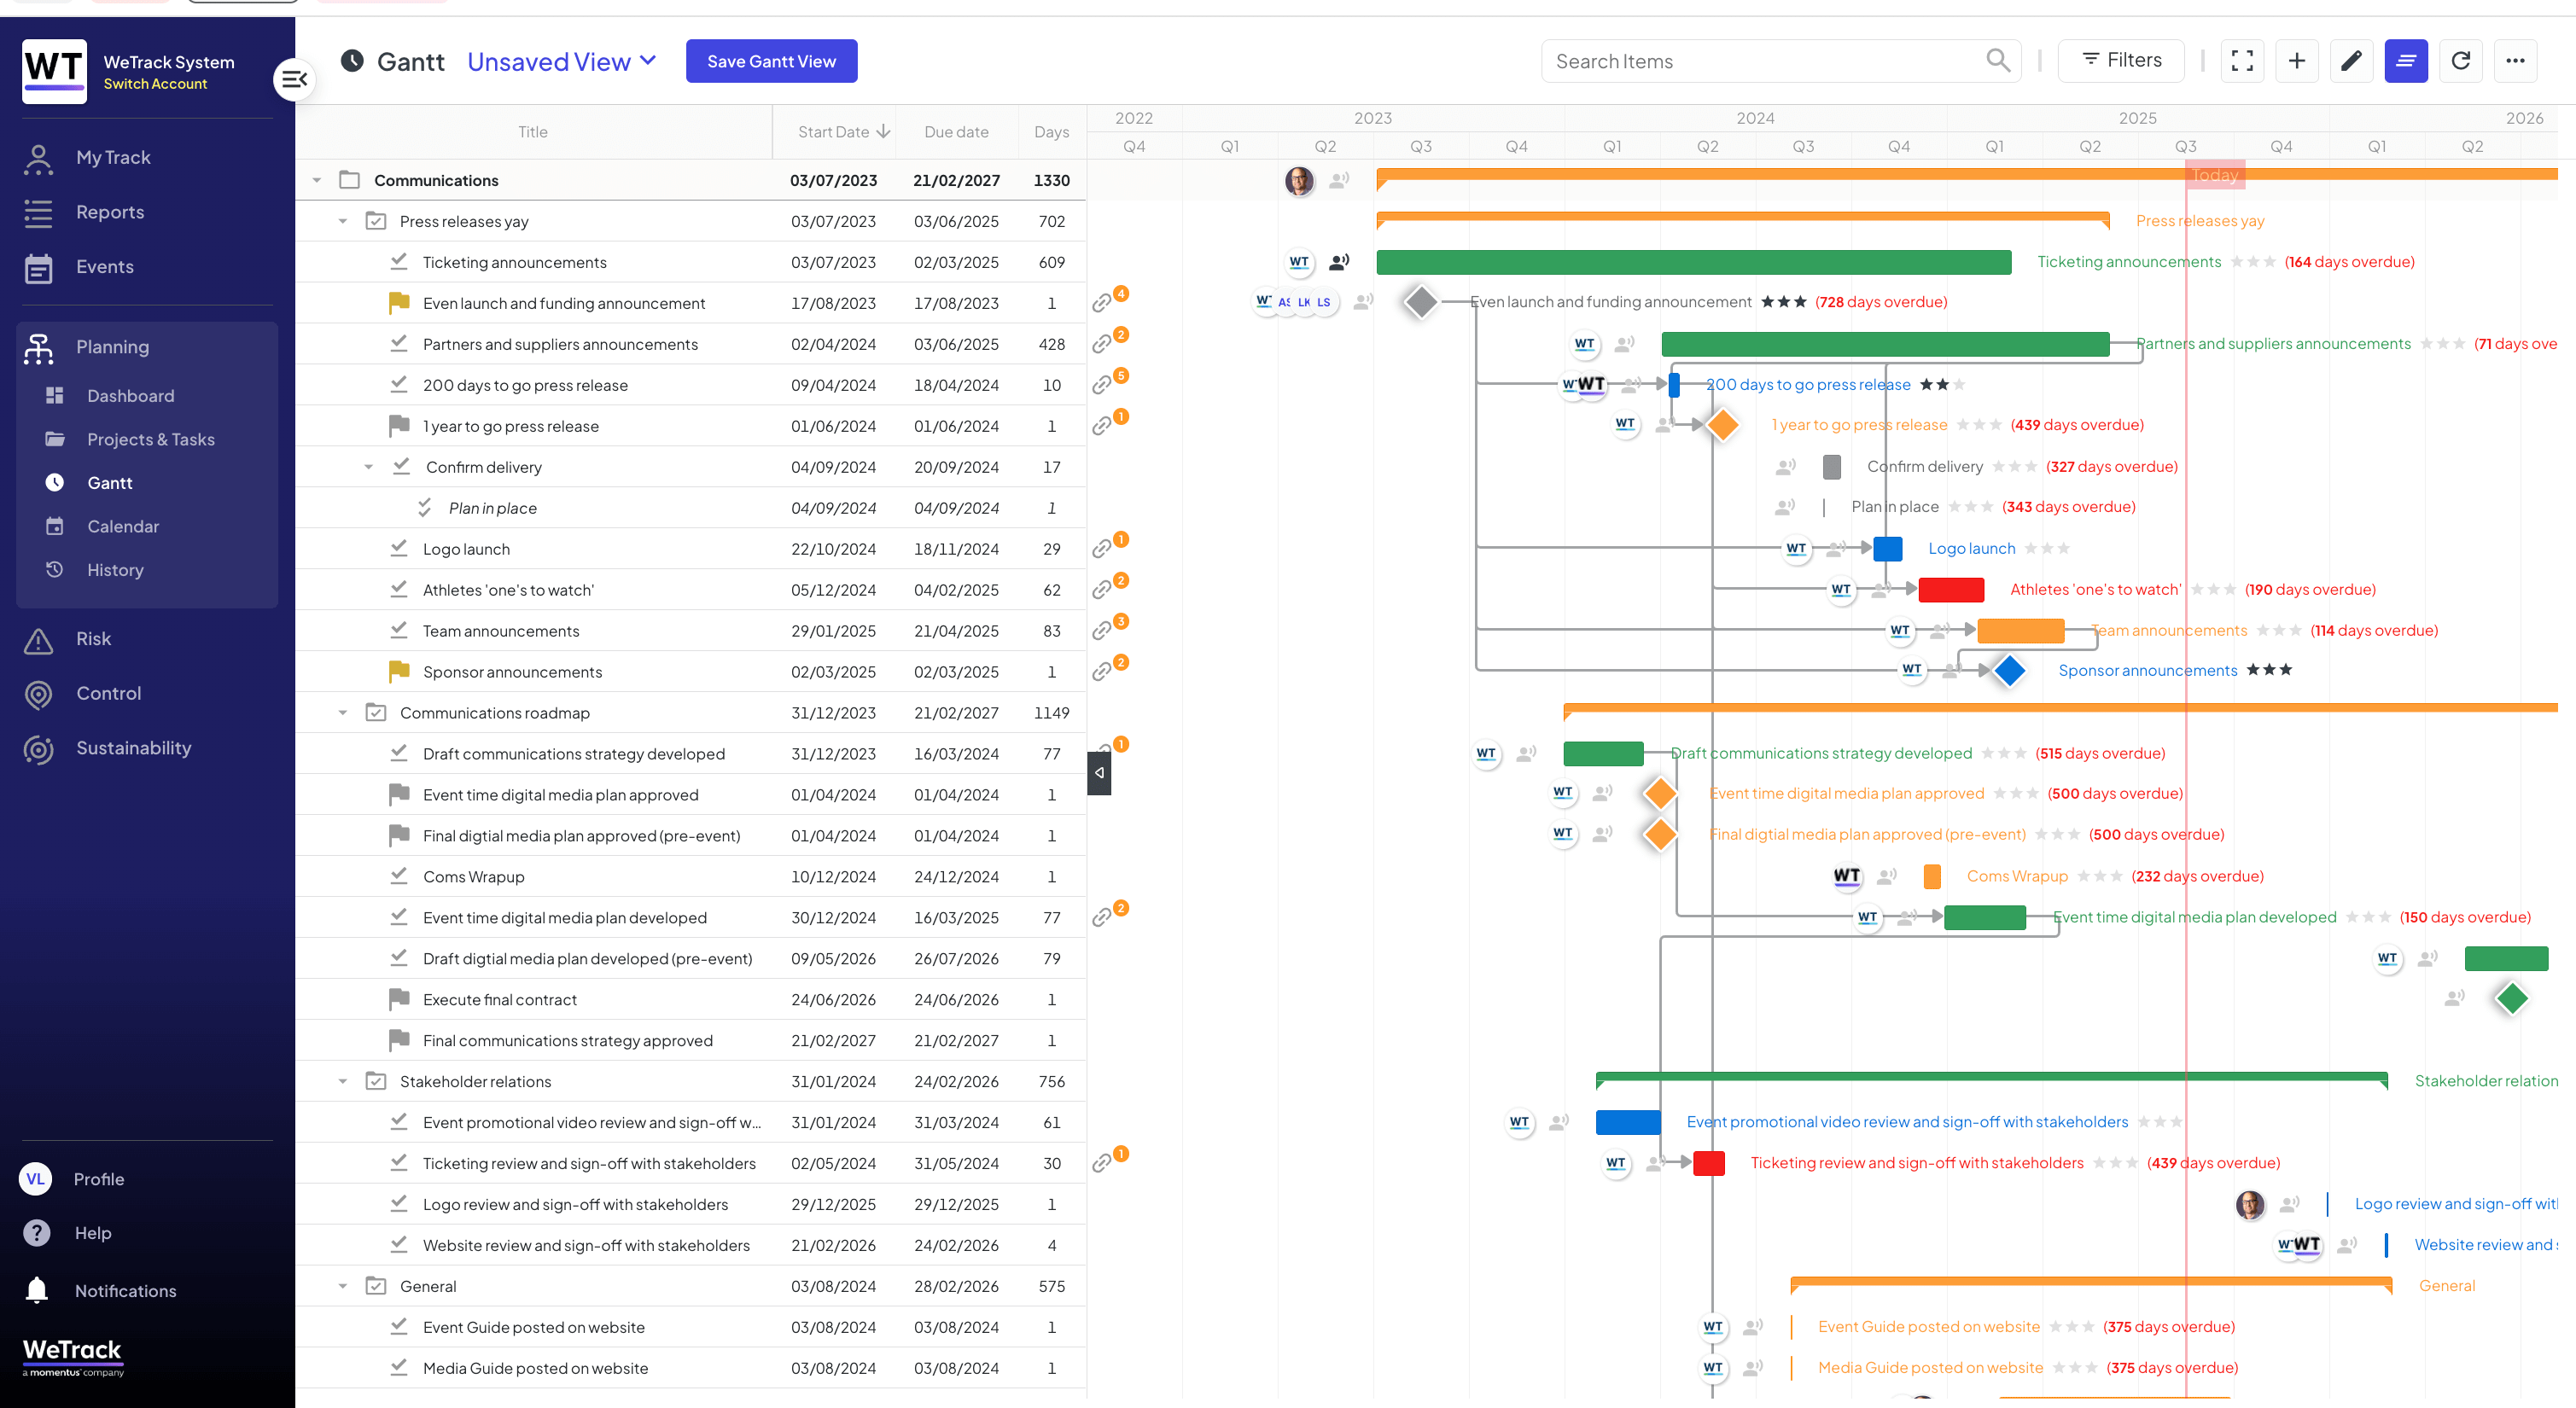The width and height of the screenshot is (2576, 1408).
Task: Click the Title column header
Action: [533, 132]
